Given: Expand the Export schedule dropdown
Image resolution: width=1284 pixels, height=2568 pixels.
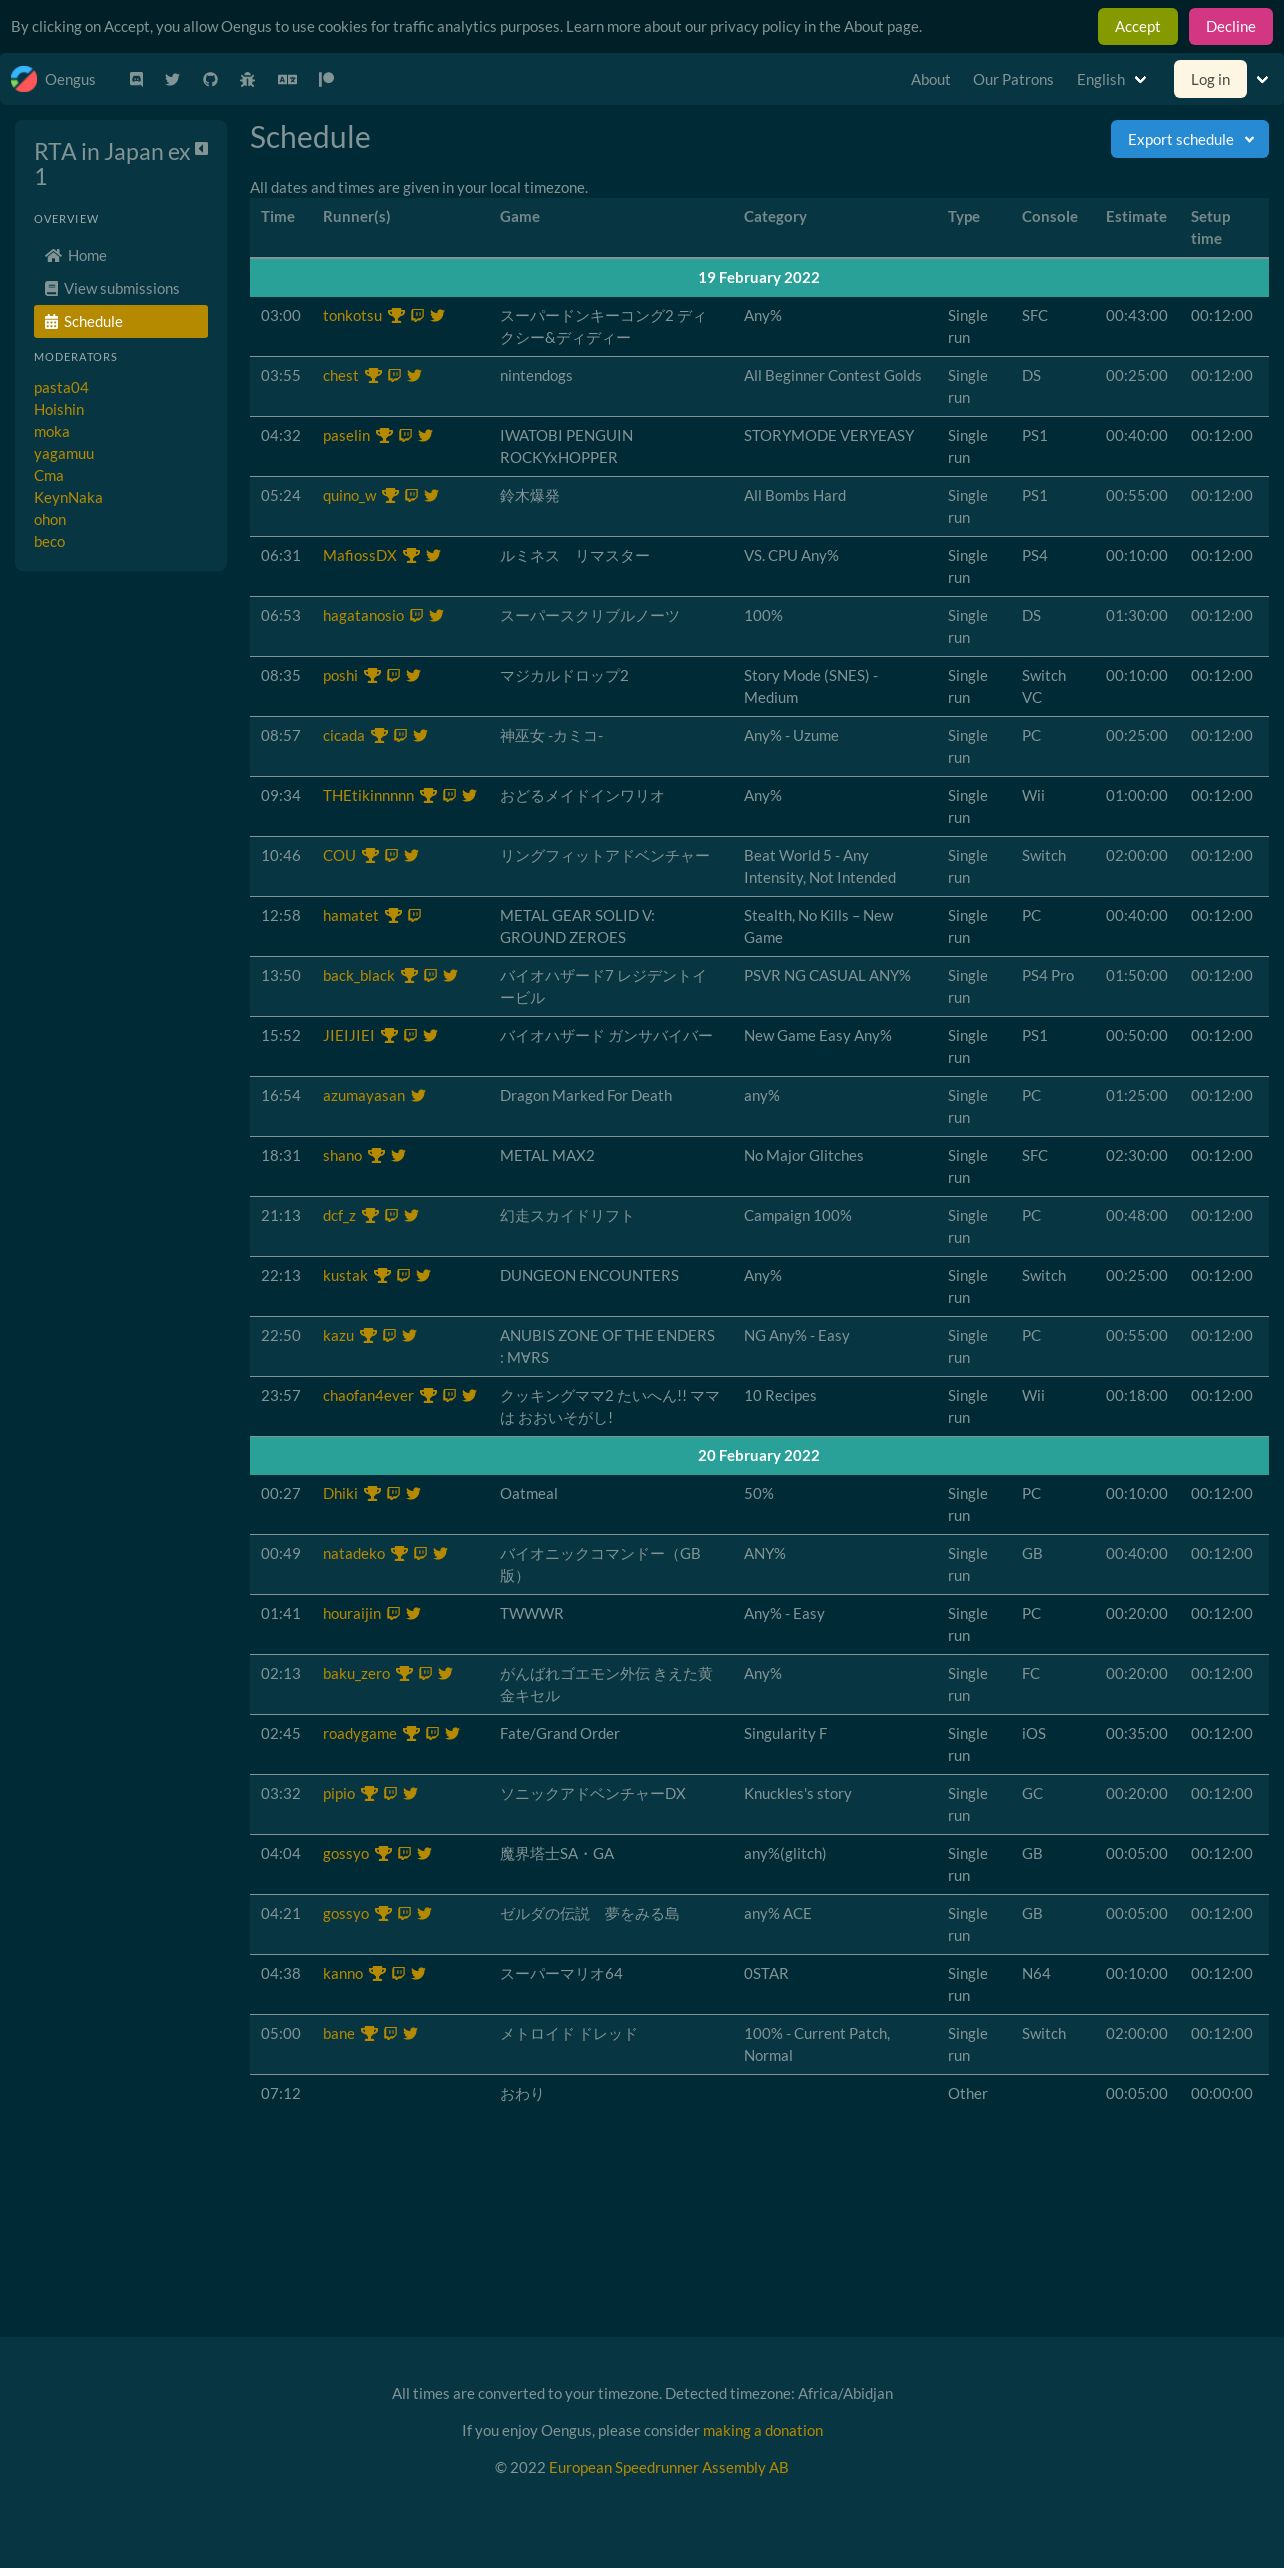Looking at the screenshot, I should pos(1189,139).
